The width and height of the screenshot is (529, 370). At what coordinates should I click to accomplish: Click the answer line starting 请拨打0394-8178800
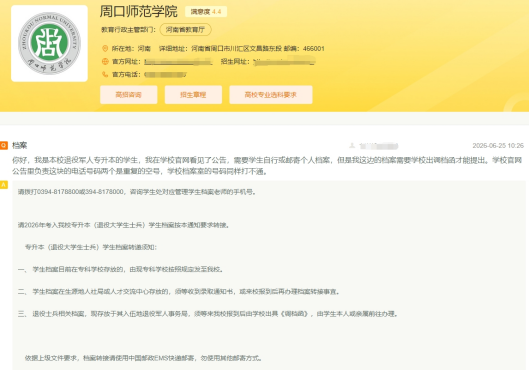tap(137, 192)
